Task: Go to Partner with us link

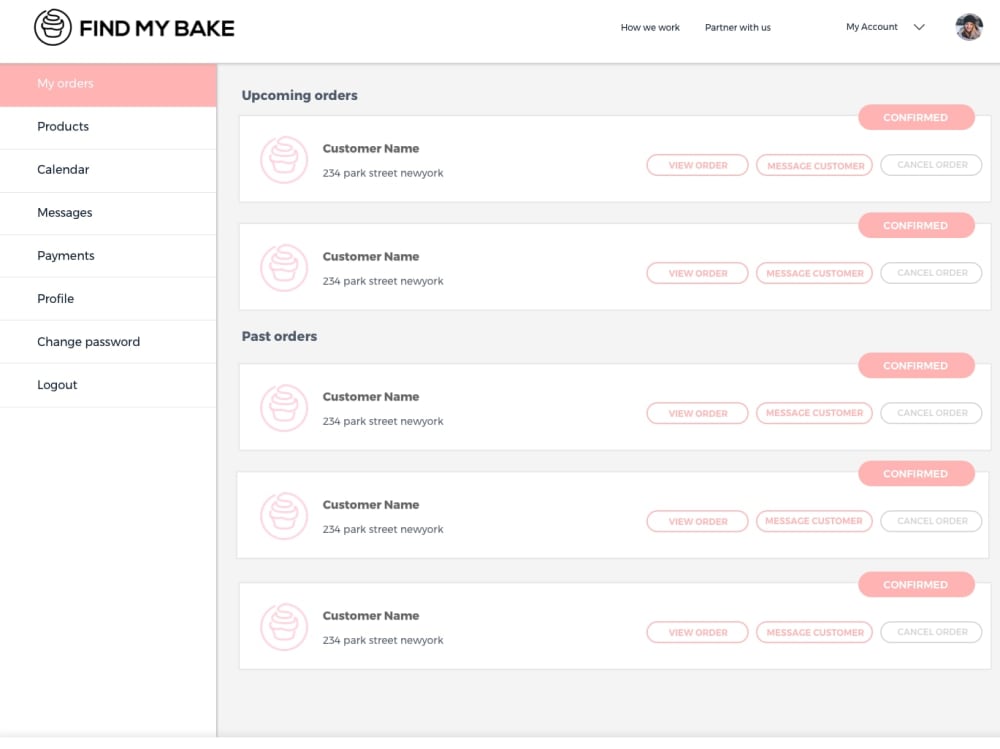Action: click(737, 27)
